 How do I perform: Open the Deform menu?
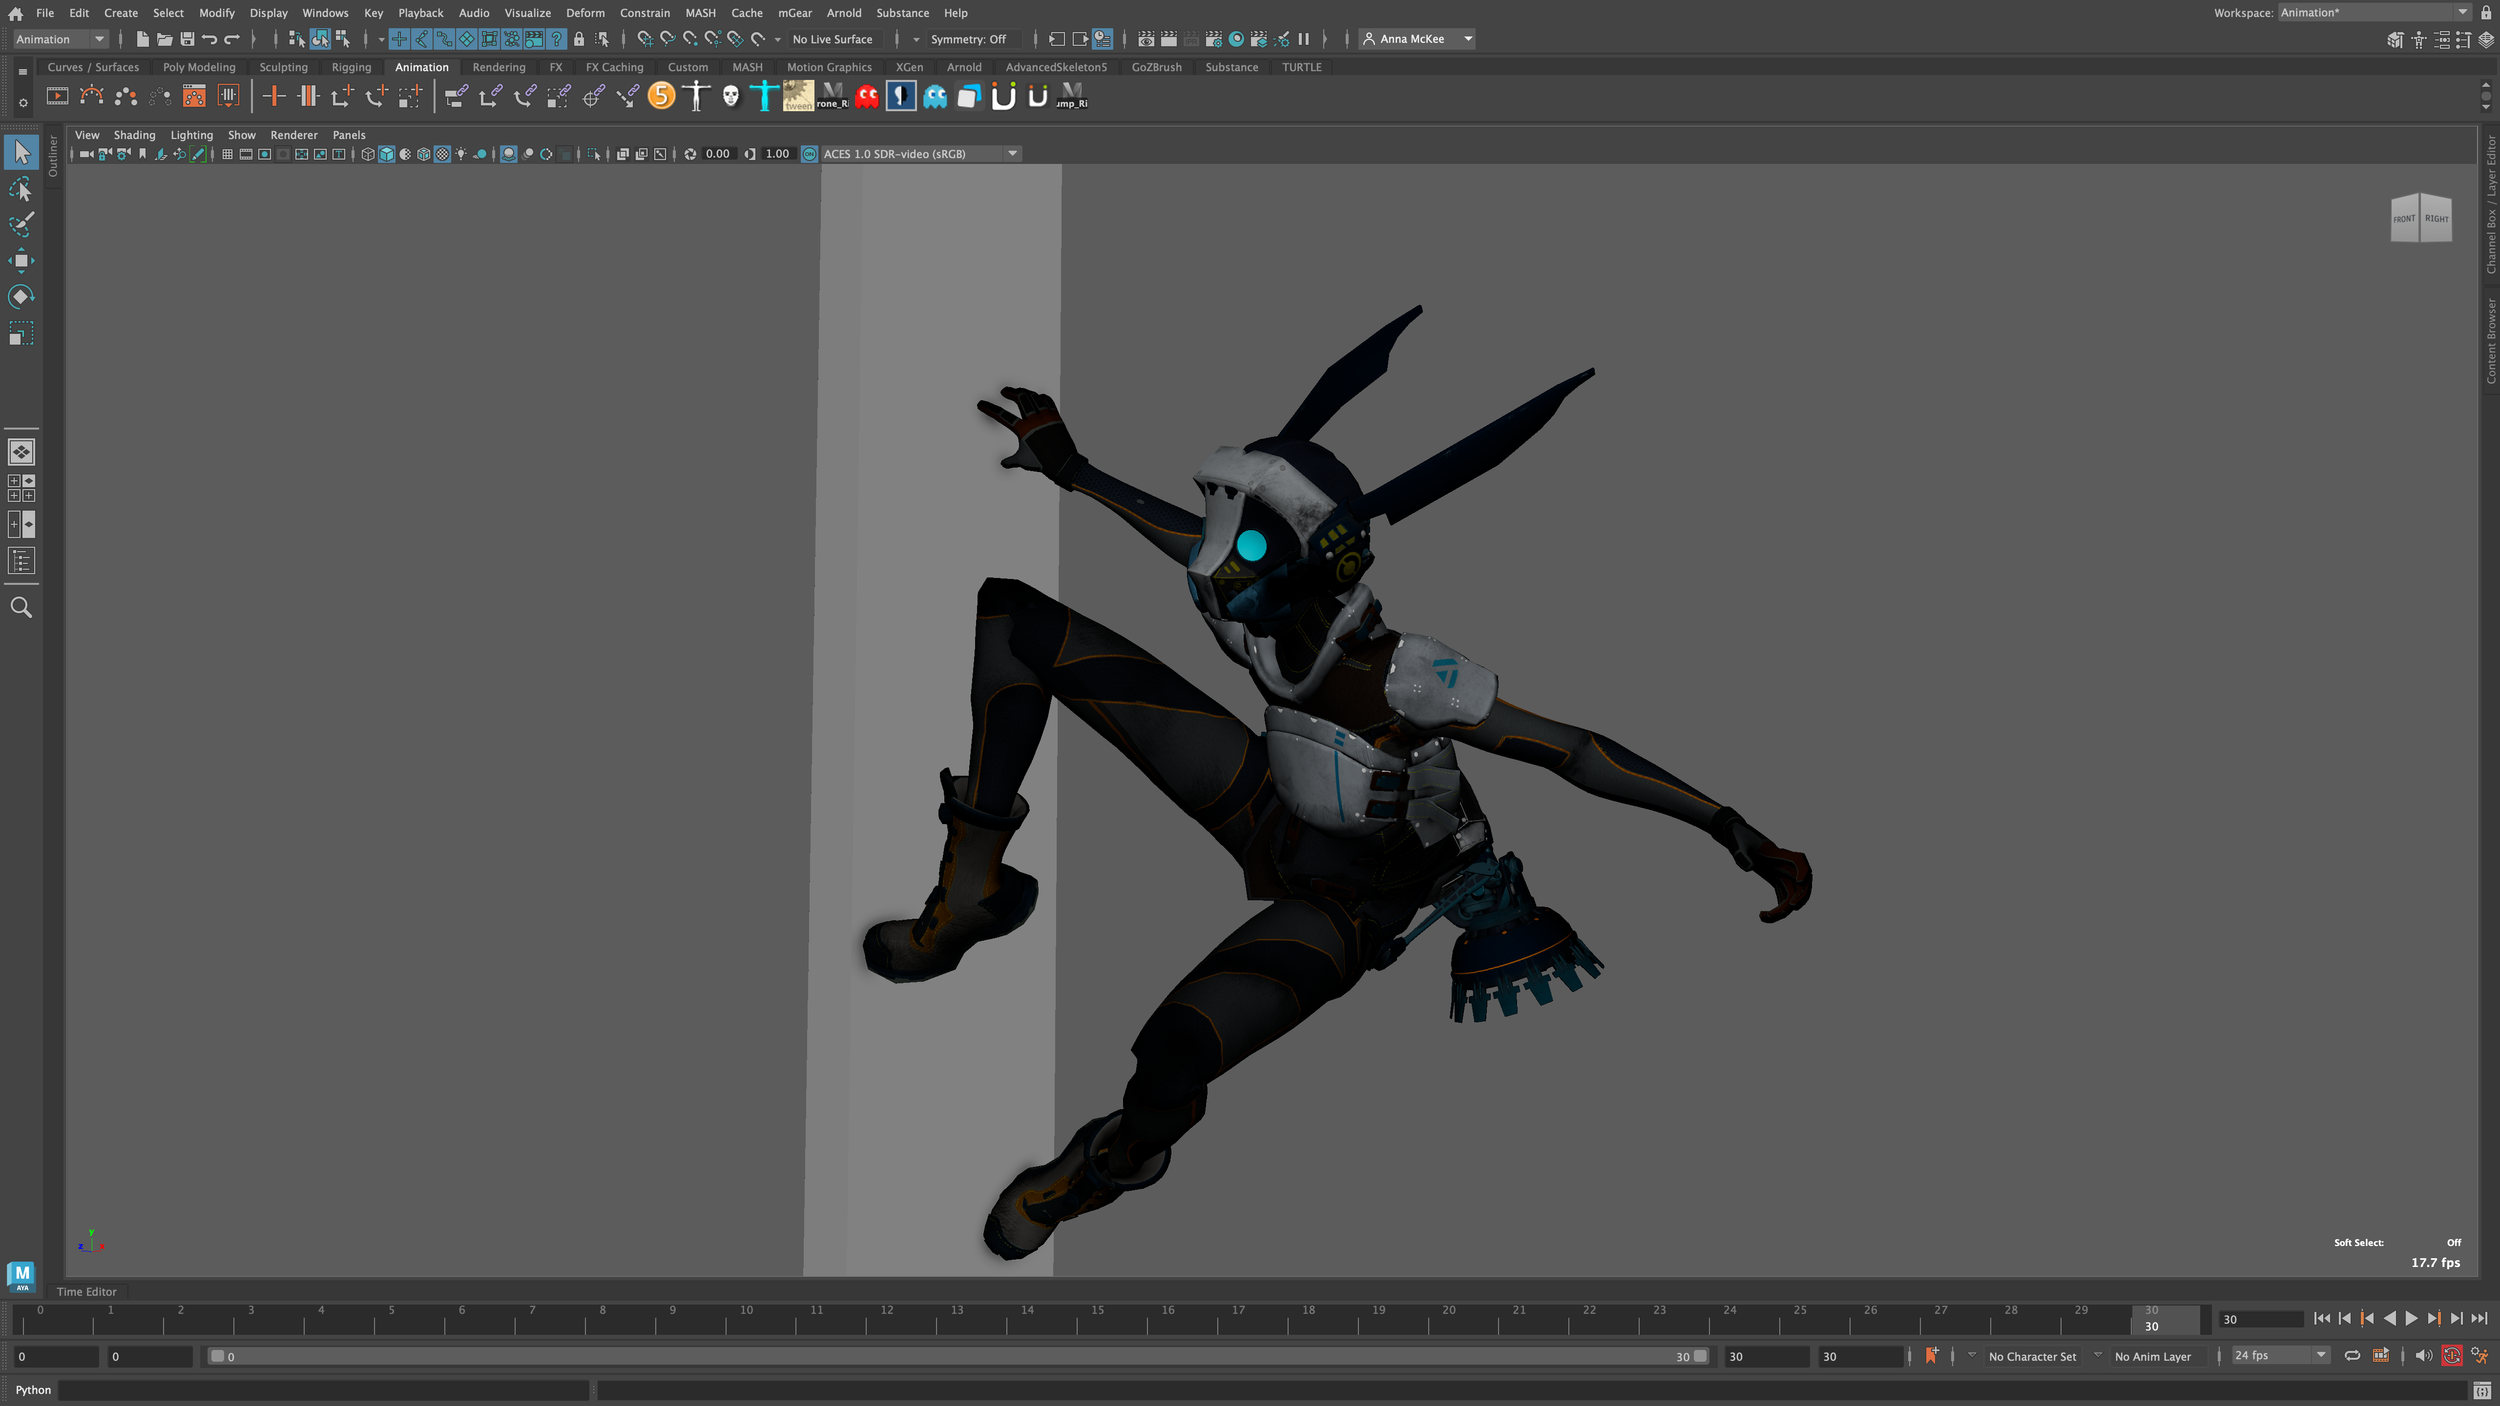(585, 13)
